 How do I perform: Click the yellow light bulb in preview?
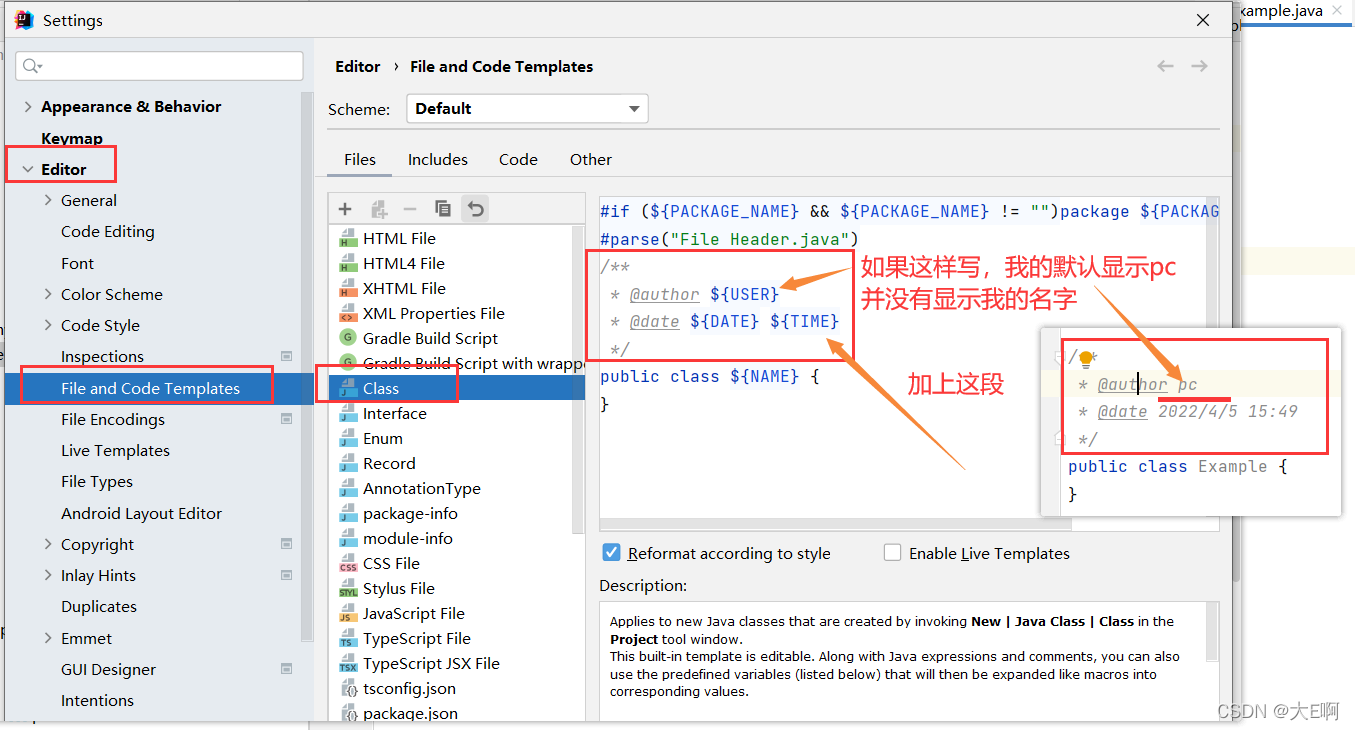(x=1085, y=360)
